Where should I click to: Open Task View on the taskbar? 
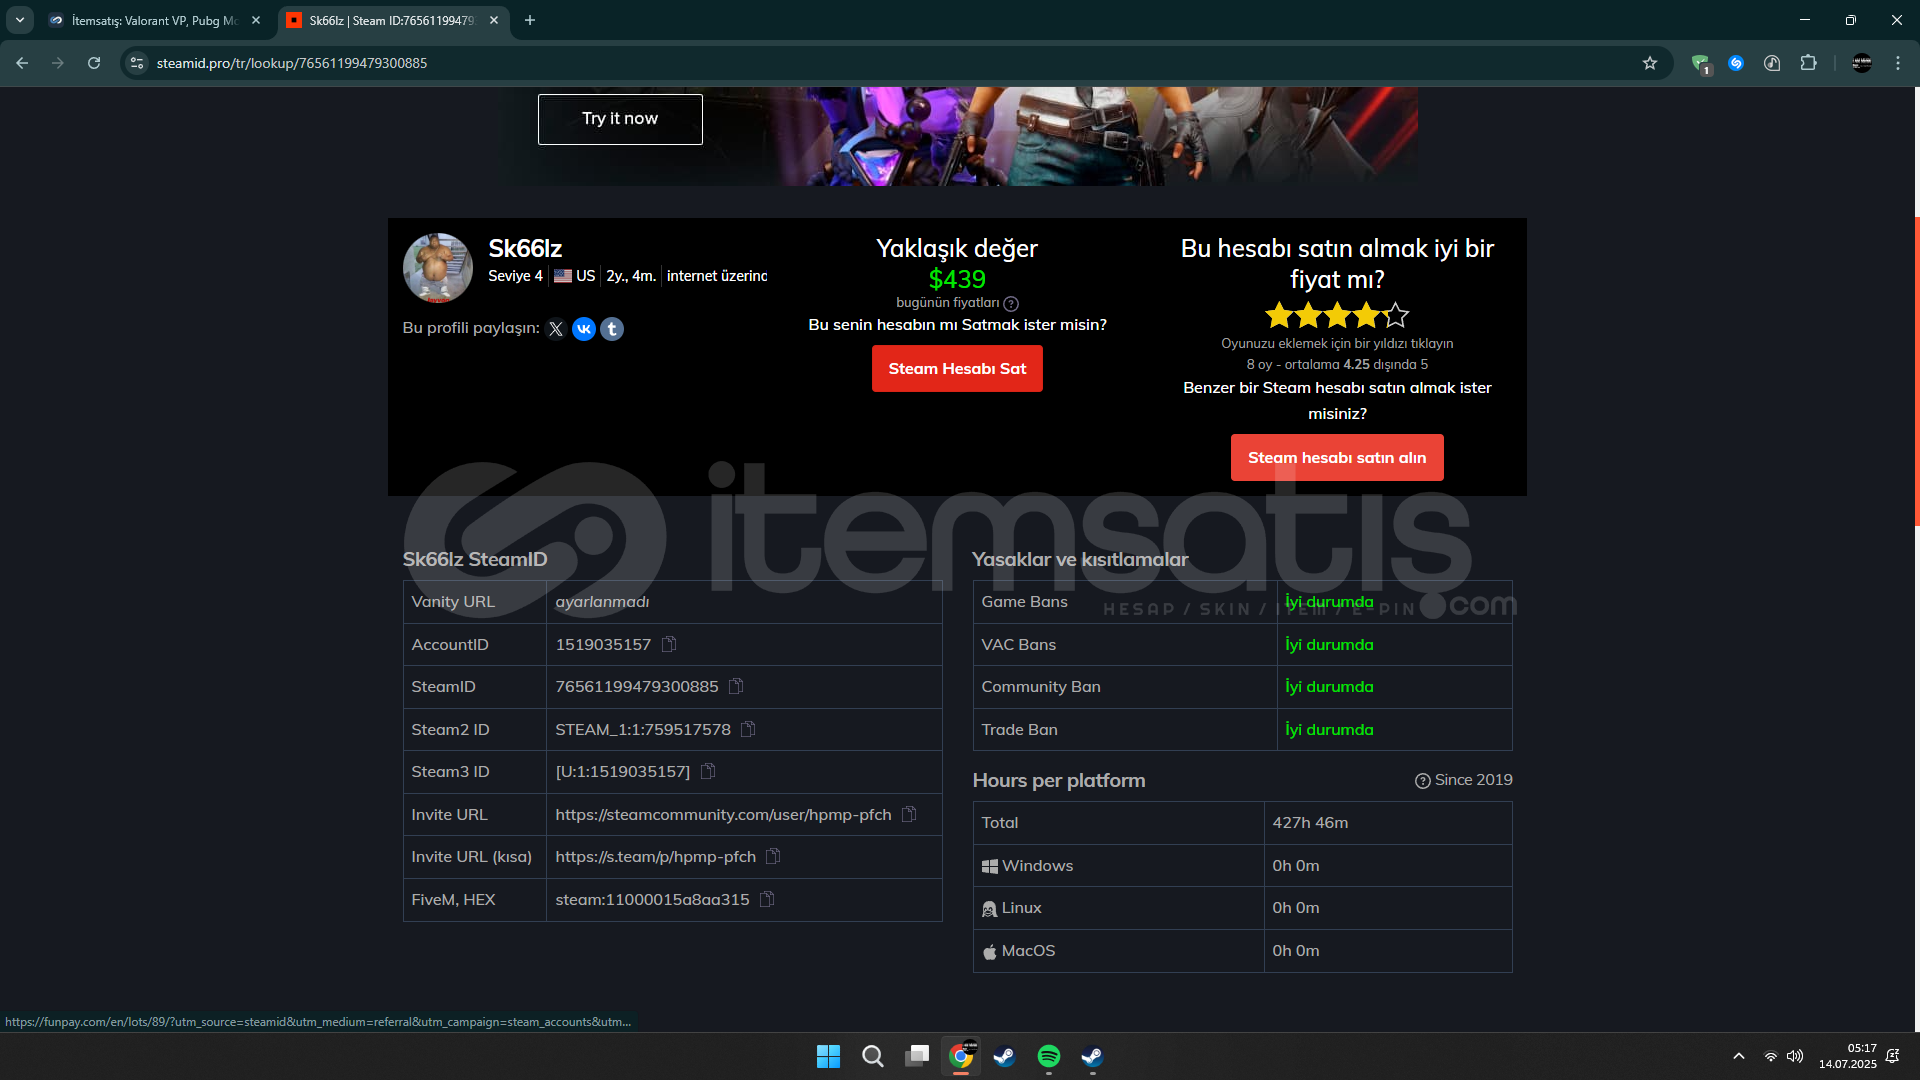click(917, 1056)
